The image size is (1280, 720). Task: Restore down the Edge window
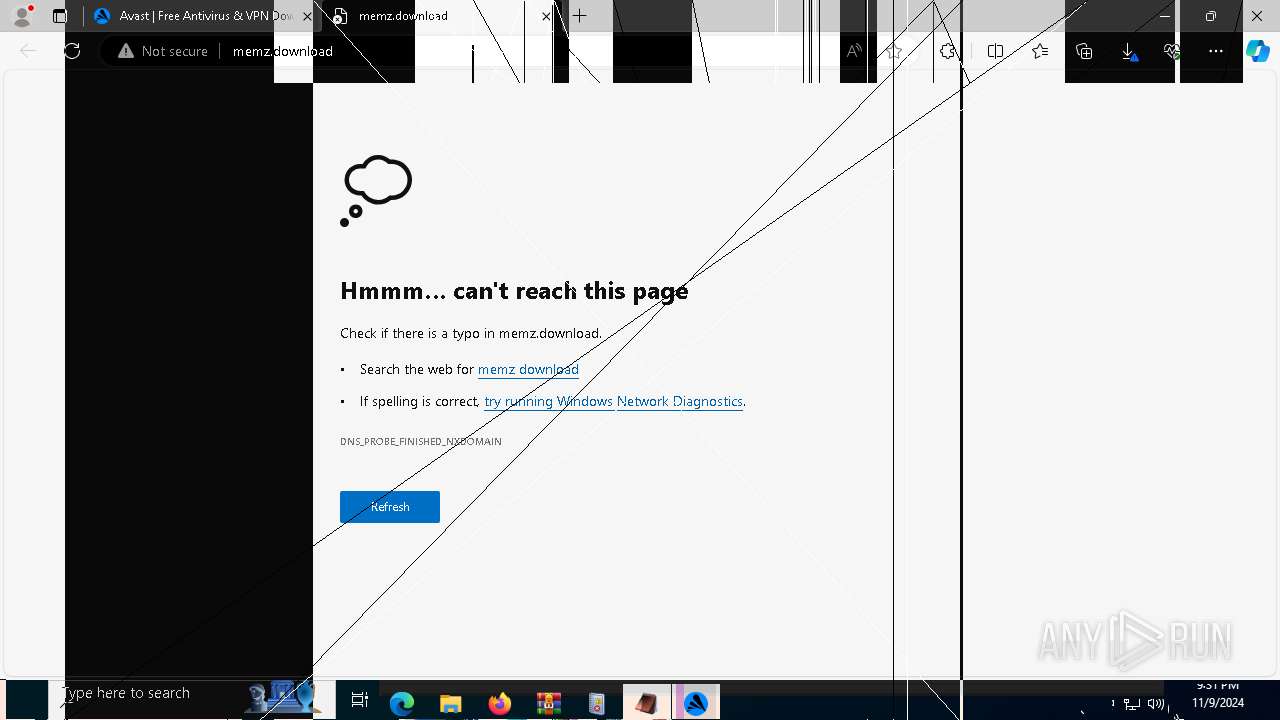[1211, 16]
